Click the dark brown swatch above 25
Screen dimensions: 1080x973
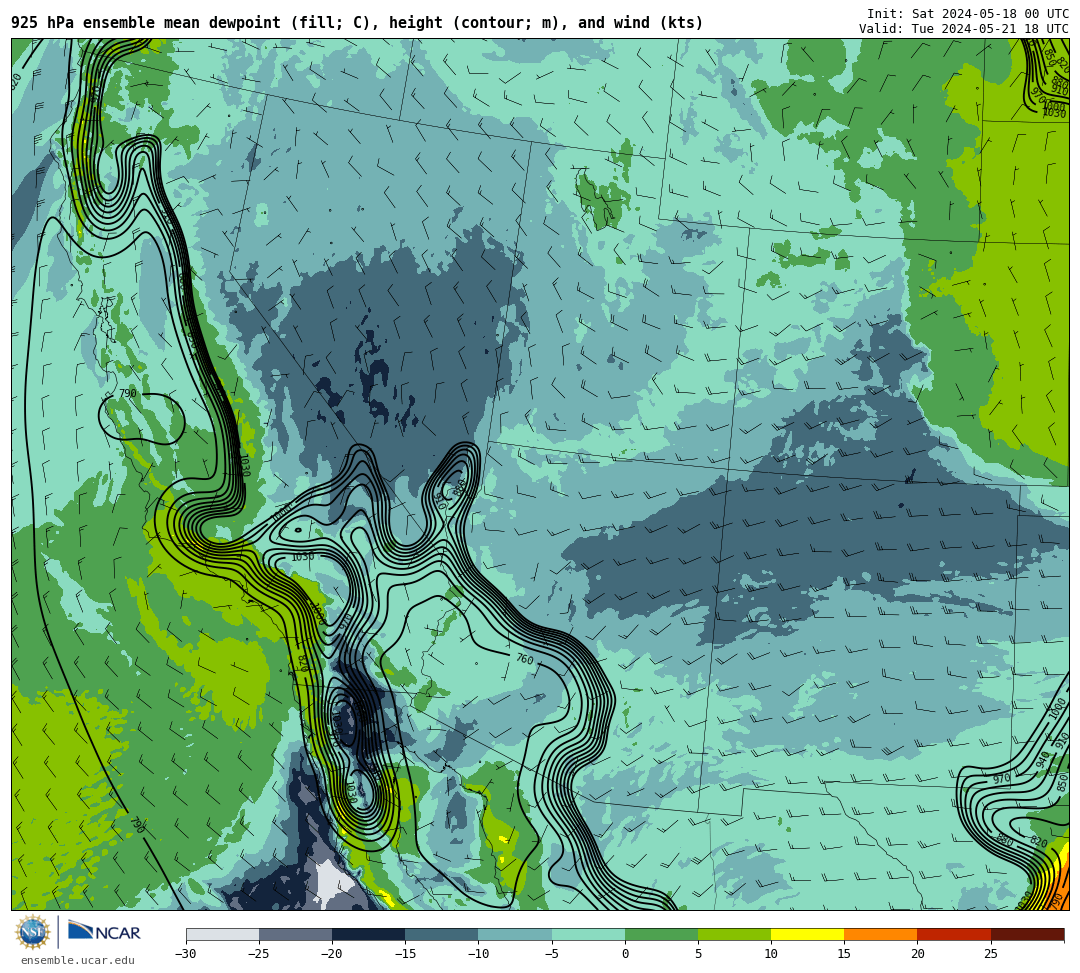tap(1028, 934)
